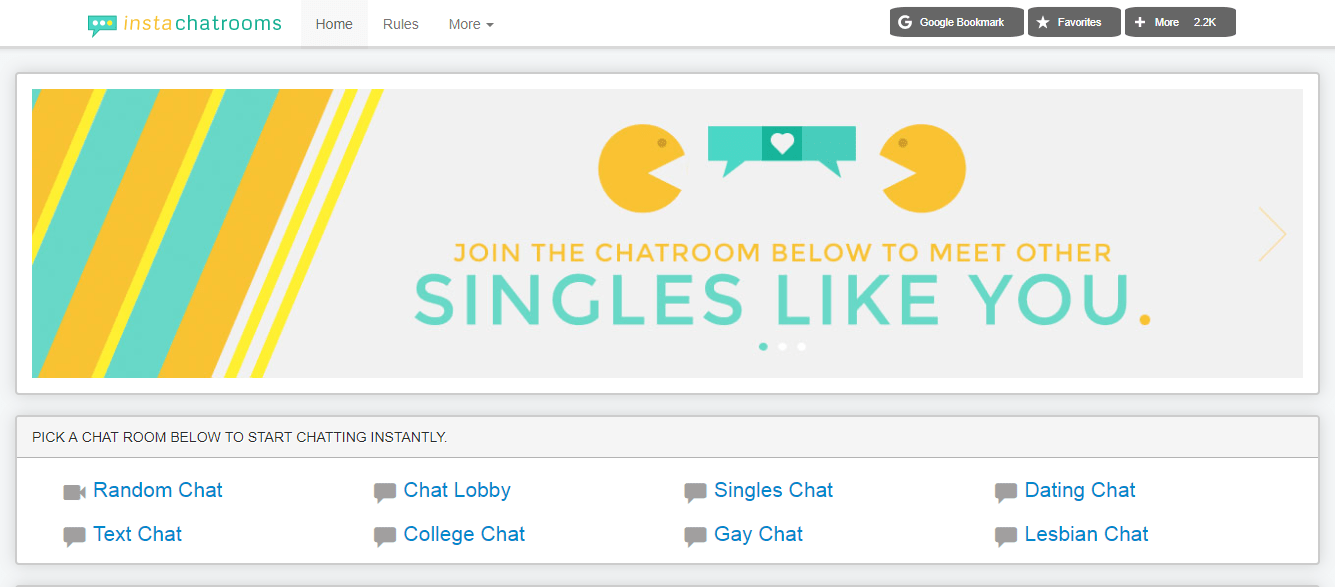Expand the More dropdown in navigation bar
This screenshot has width=1335, height=587.
point(471,24)
